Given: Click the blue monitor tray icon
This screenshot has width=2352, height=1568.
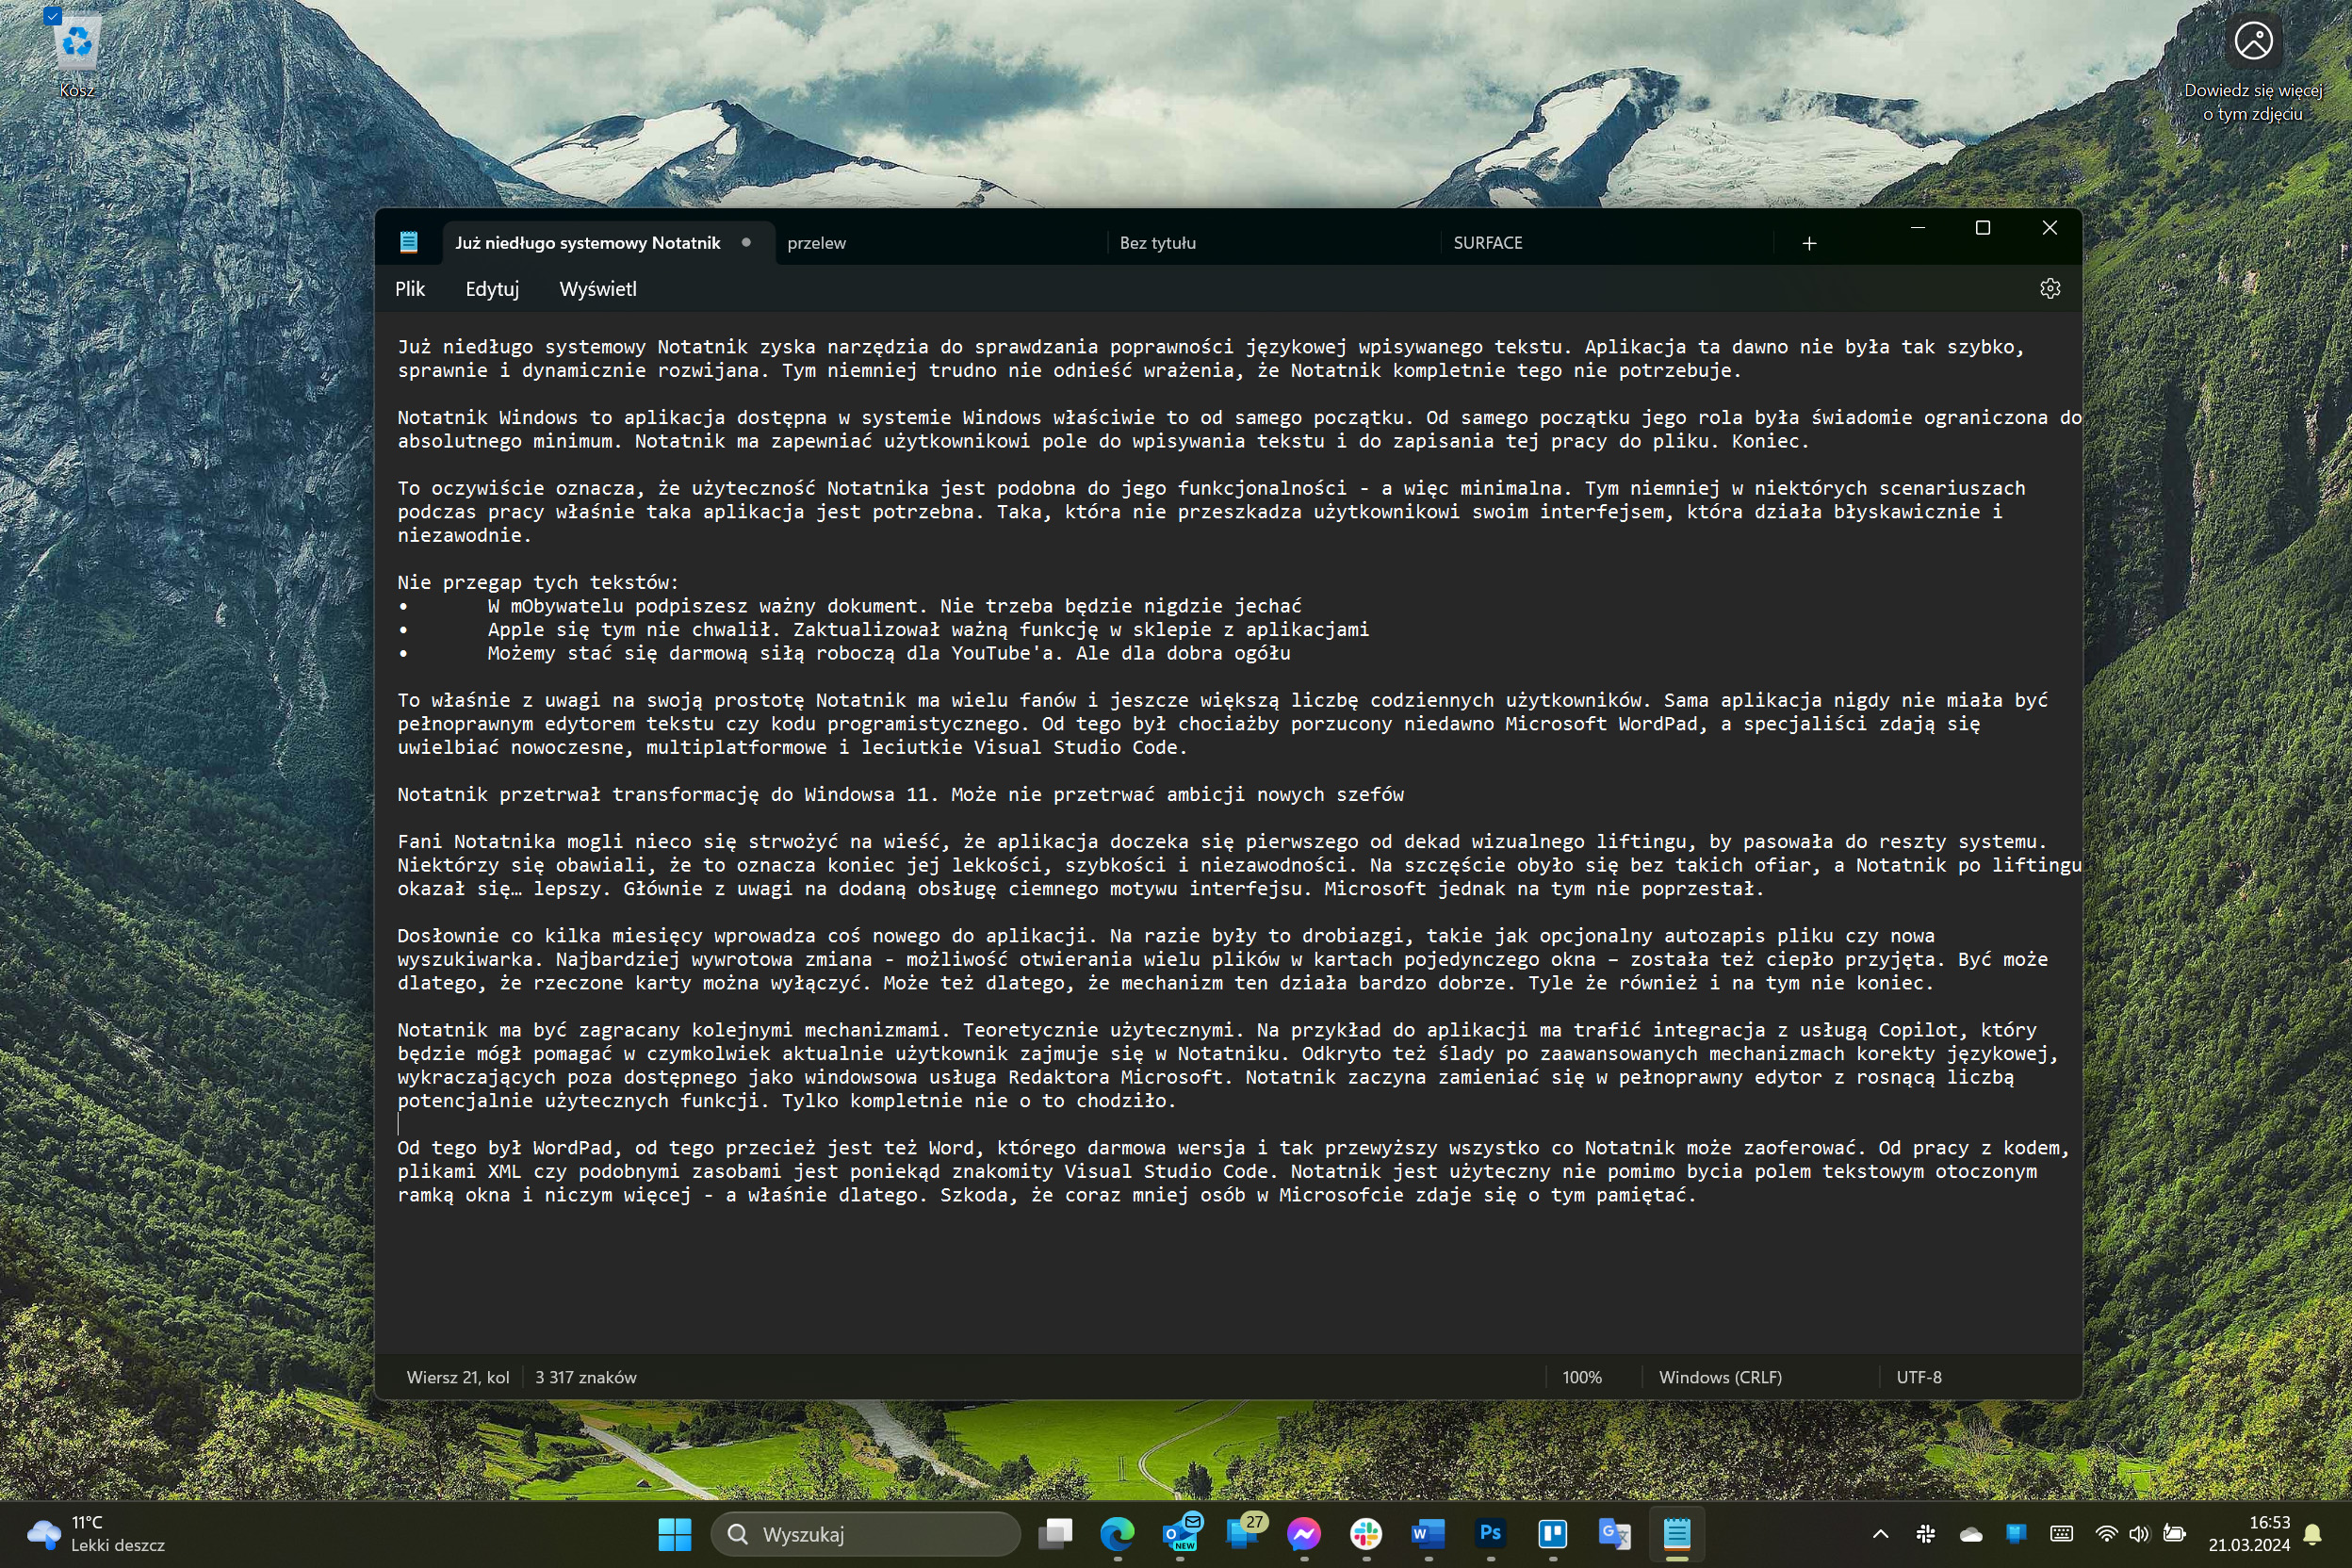Looking at the screenshot, I should click(2016, 1533).
